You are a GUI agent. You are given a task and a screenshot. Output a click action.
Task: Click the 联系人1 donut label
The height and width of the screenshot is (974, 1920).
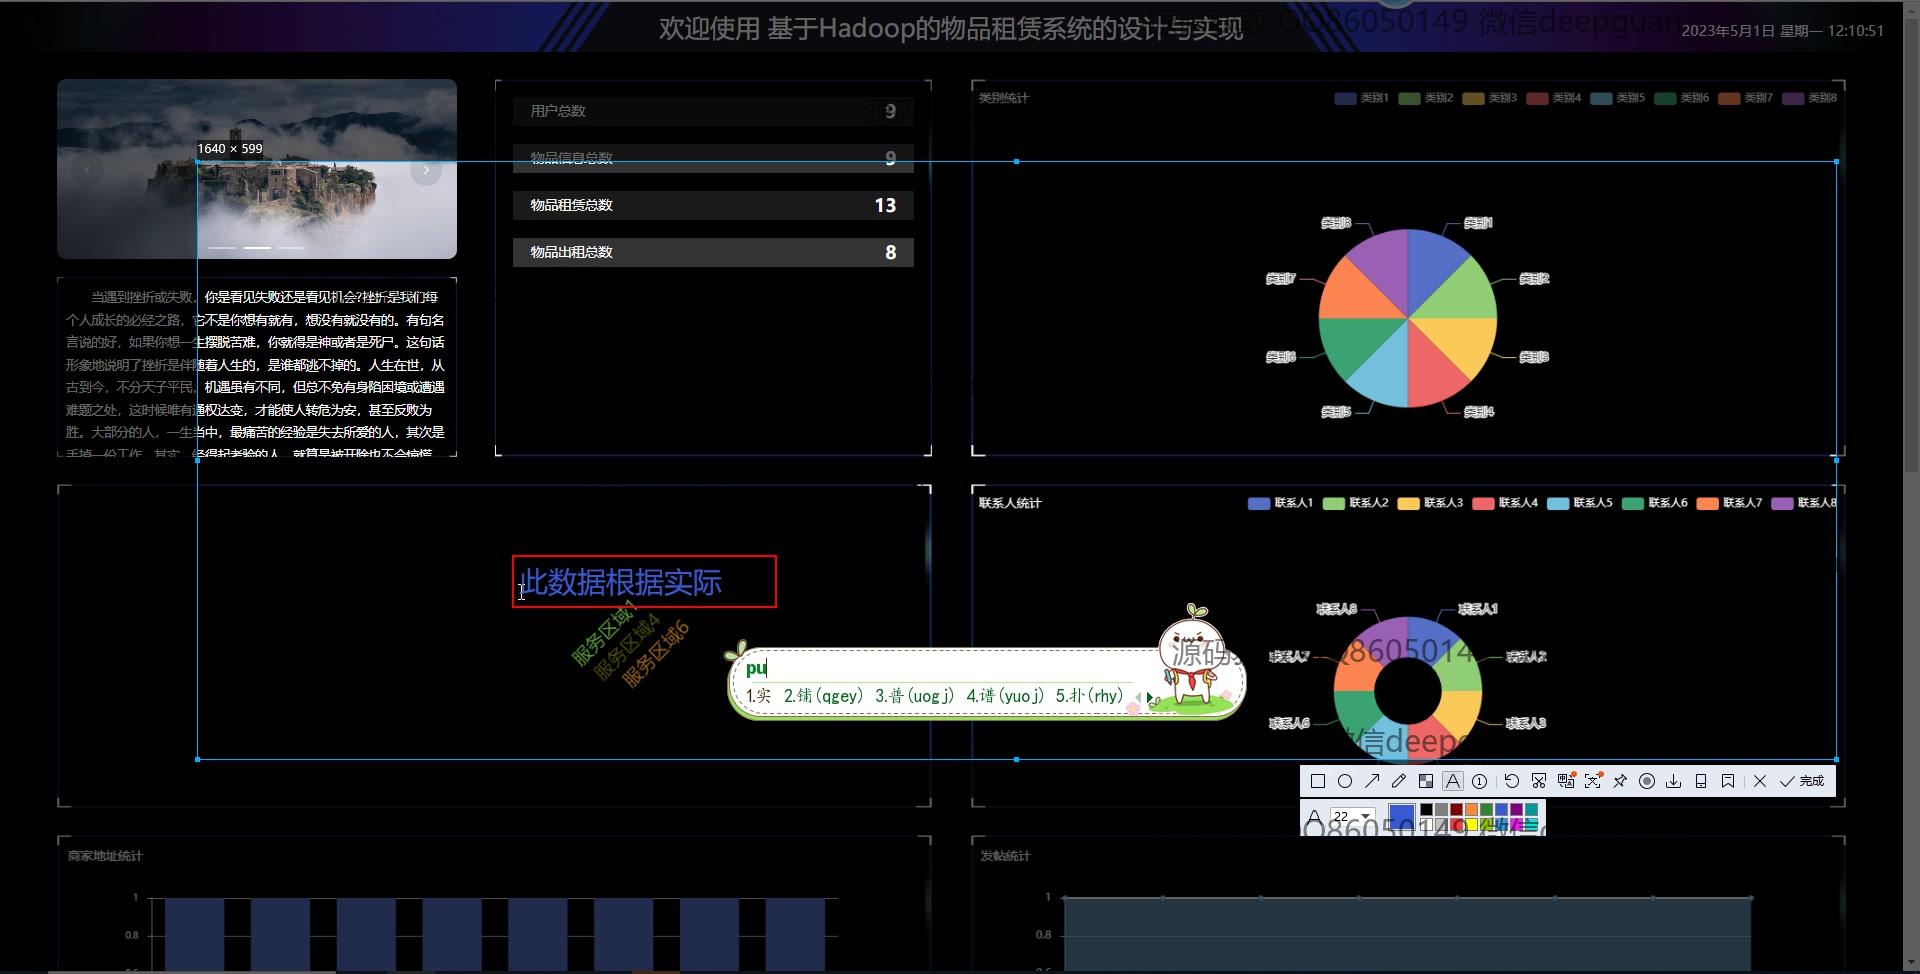pyautogui.click(x=1478, y=609)
